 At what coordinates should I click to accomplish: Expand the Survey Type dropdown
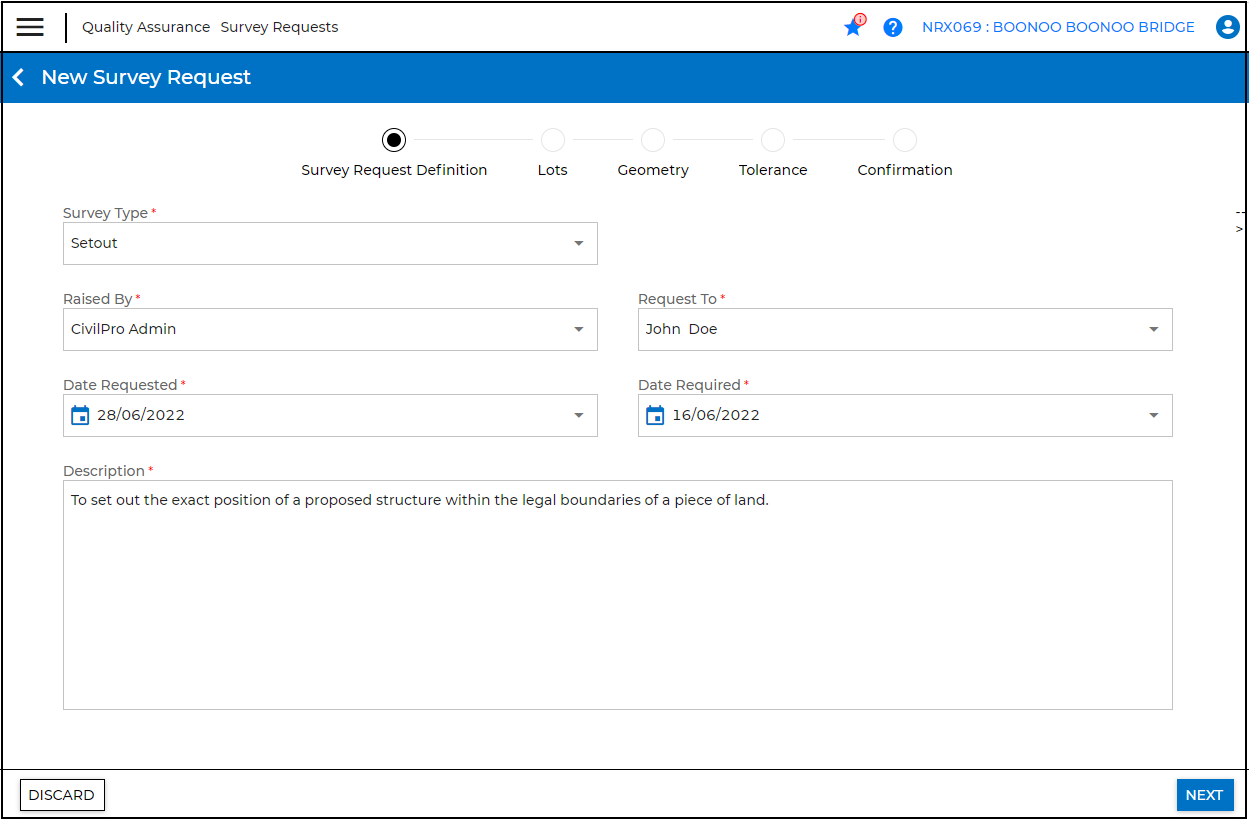(x=578, y=244)
